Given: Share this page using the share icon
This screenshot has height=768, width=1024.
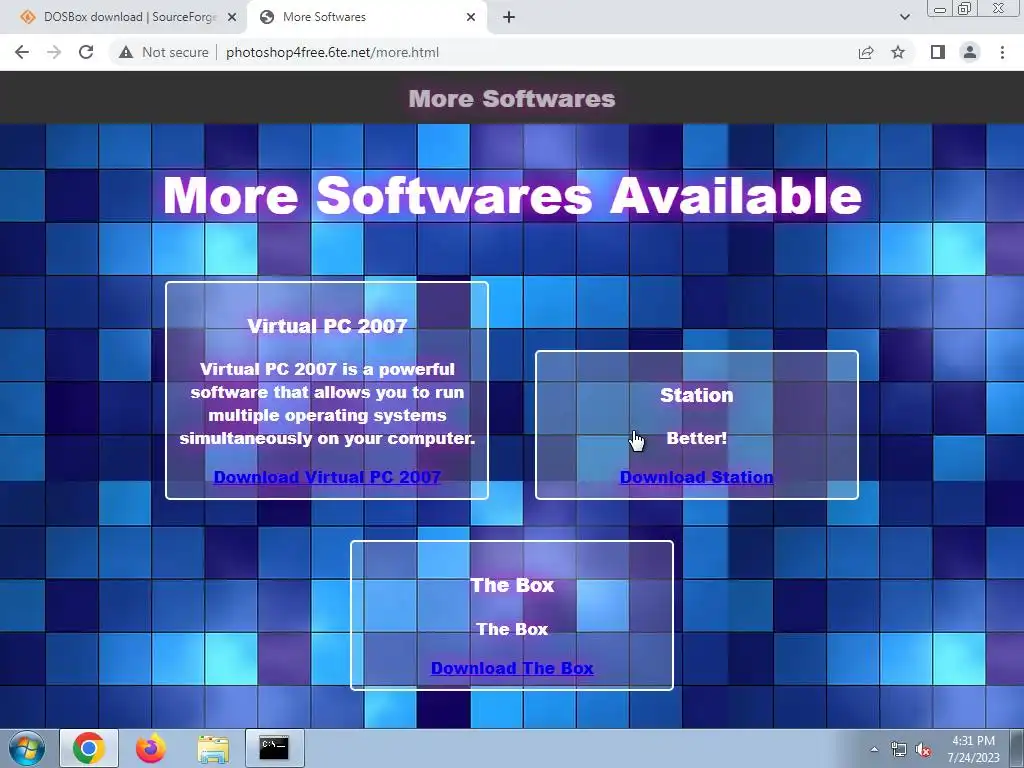Looking at the screenshot, I should point(866,52).
